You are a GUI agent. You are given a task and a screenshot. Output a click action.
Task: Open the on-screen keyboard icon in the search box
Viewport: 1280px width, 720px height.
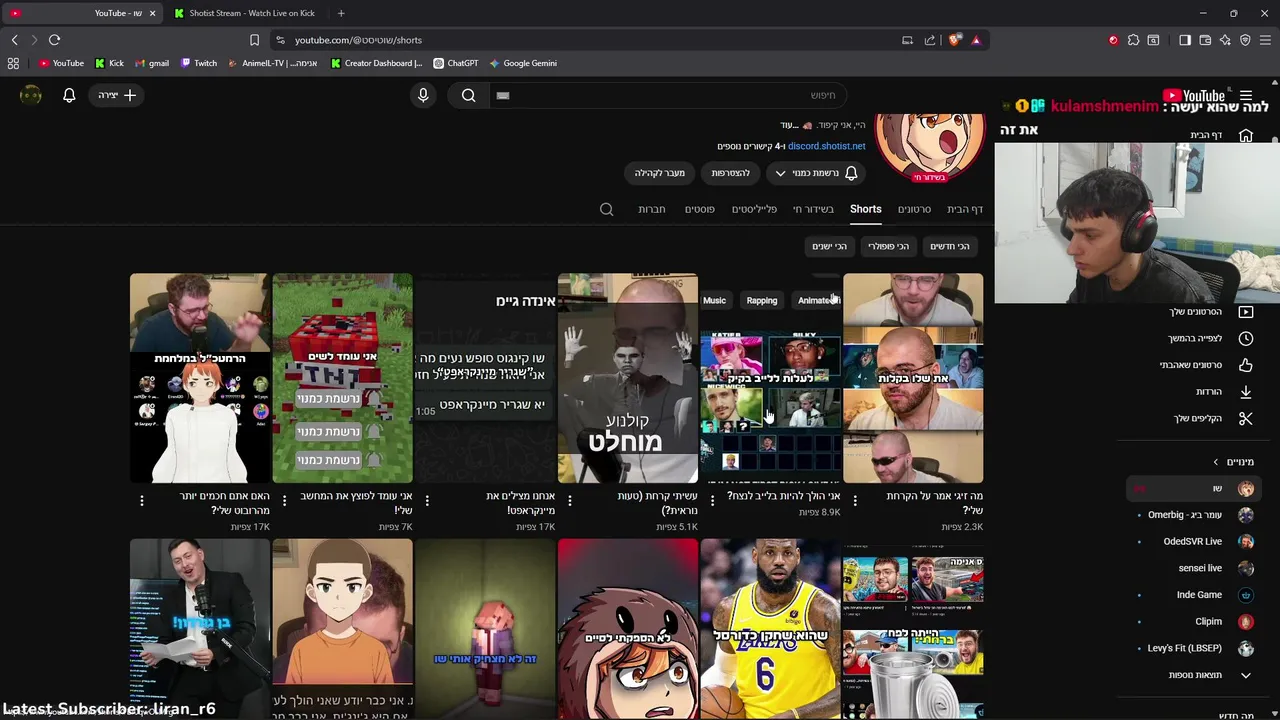[503, 95]
